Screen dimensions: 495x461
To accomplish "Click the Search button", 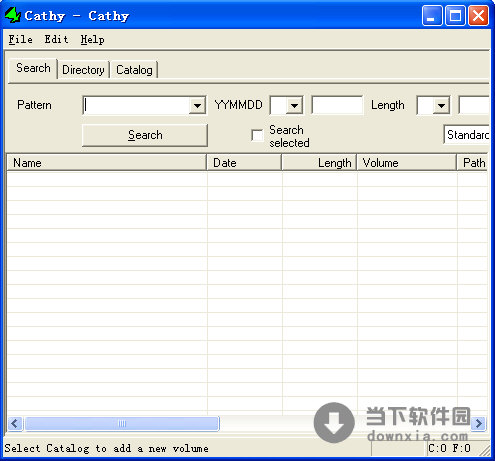I will (x=145, y=135).
